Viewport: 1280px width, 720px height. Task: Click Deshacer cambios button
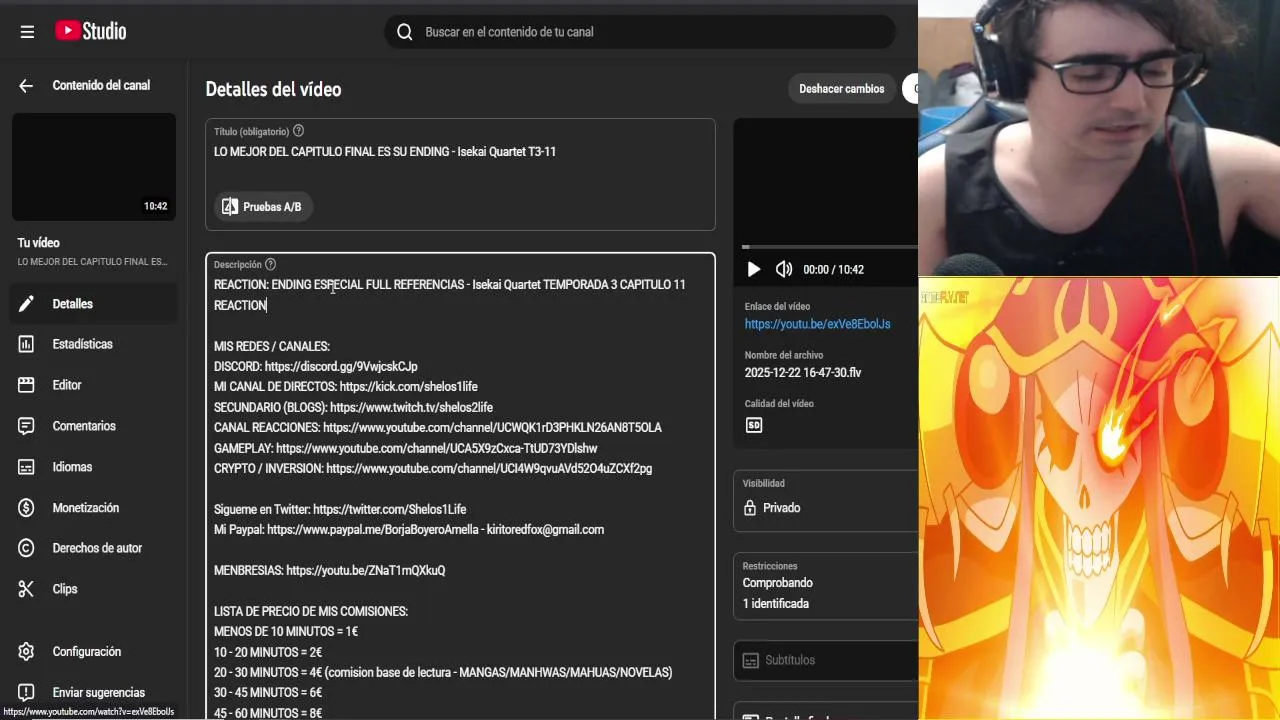click(x=842, y=89)
